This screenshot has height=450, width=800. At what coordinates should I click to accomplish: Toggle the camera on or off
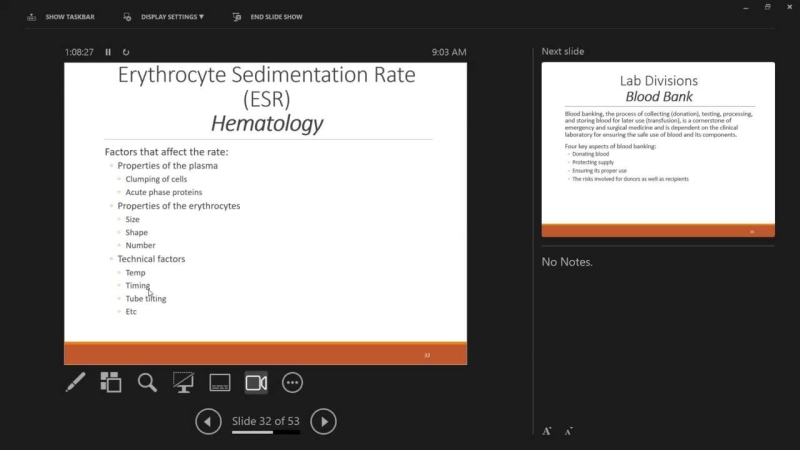coord(256,382)
